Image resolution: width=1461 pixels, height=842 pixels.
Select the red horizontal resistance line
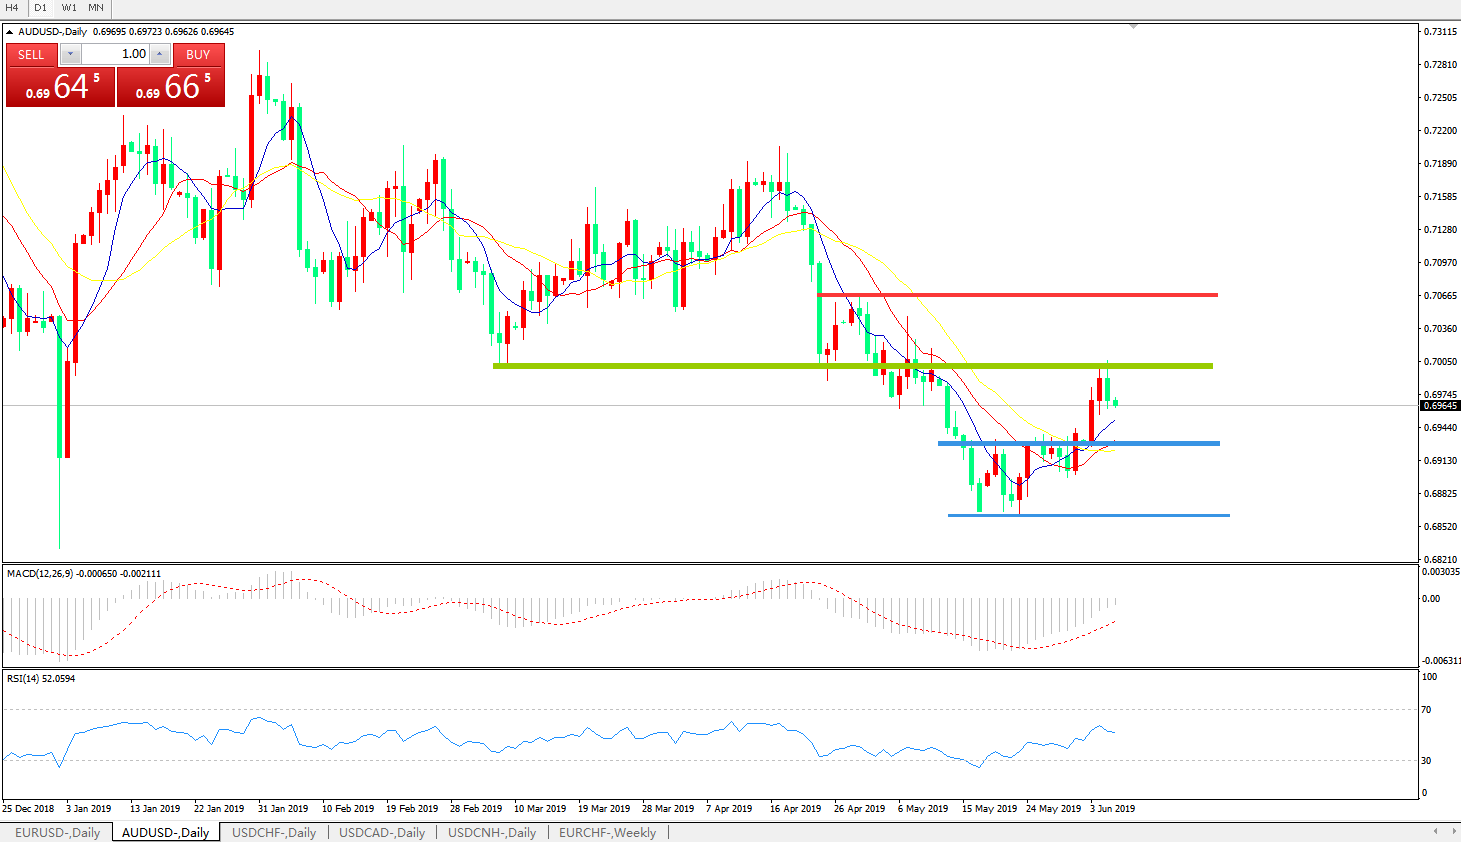[1016, 295]
